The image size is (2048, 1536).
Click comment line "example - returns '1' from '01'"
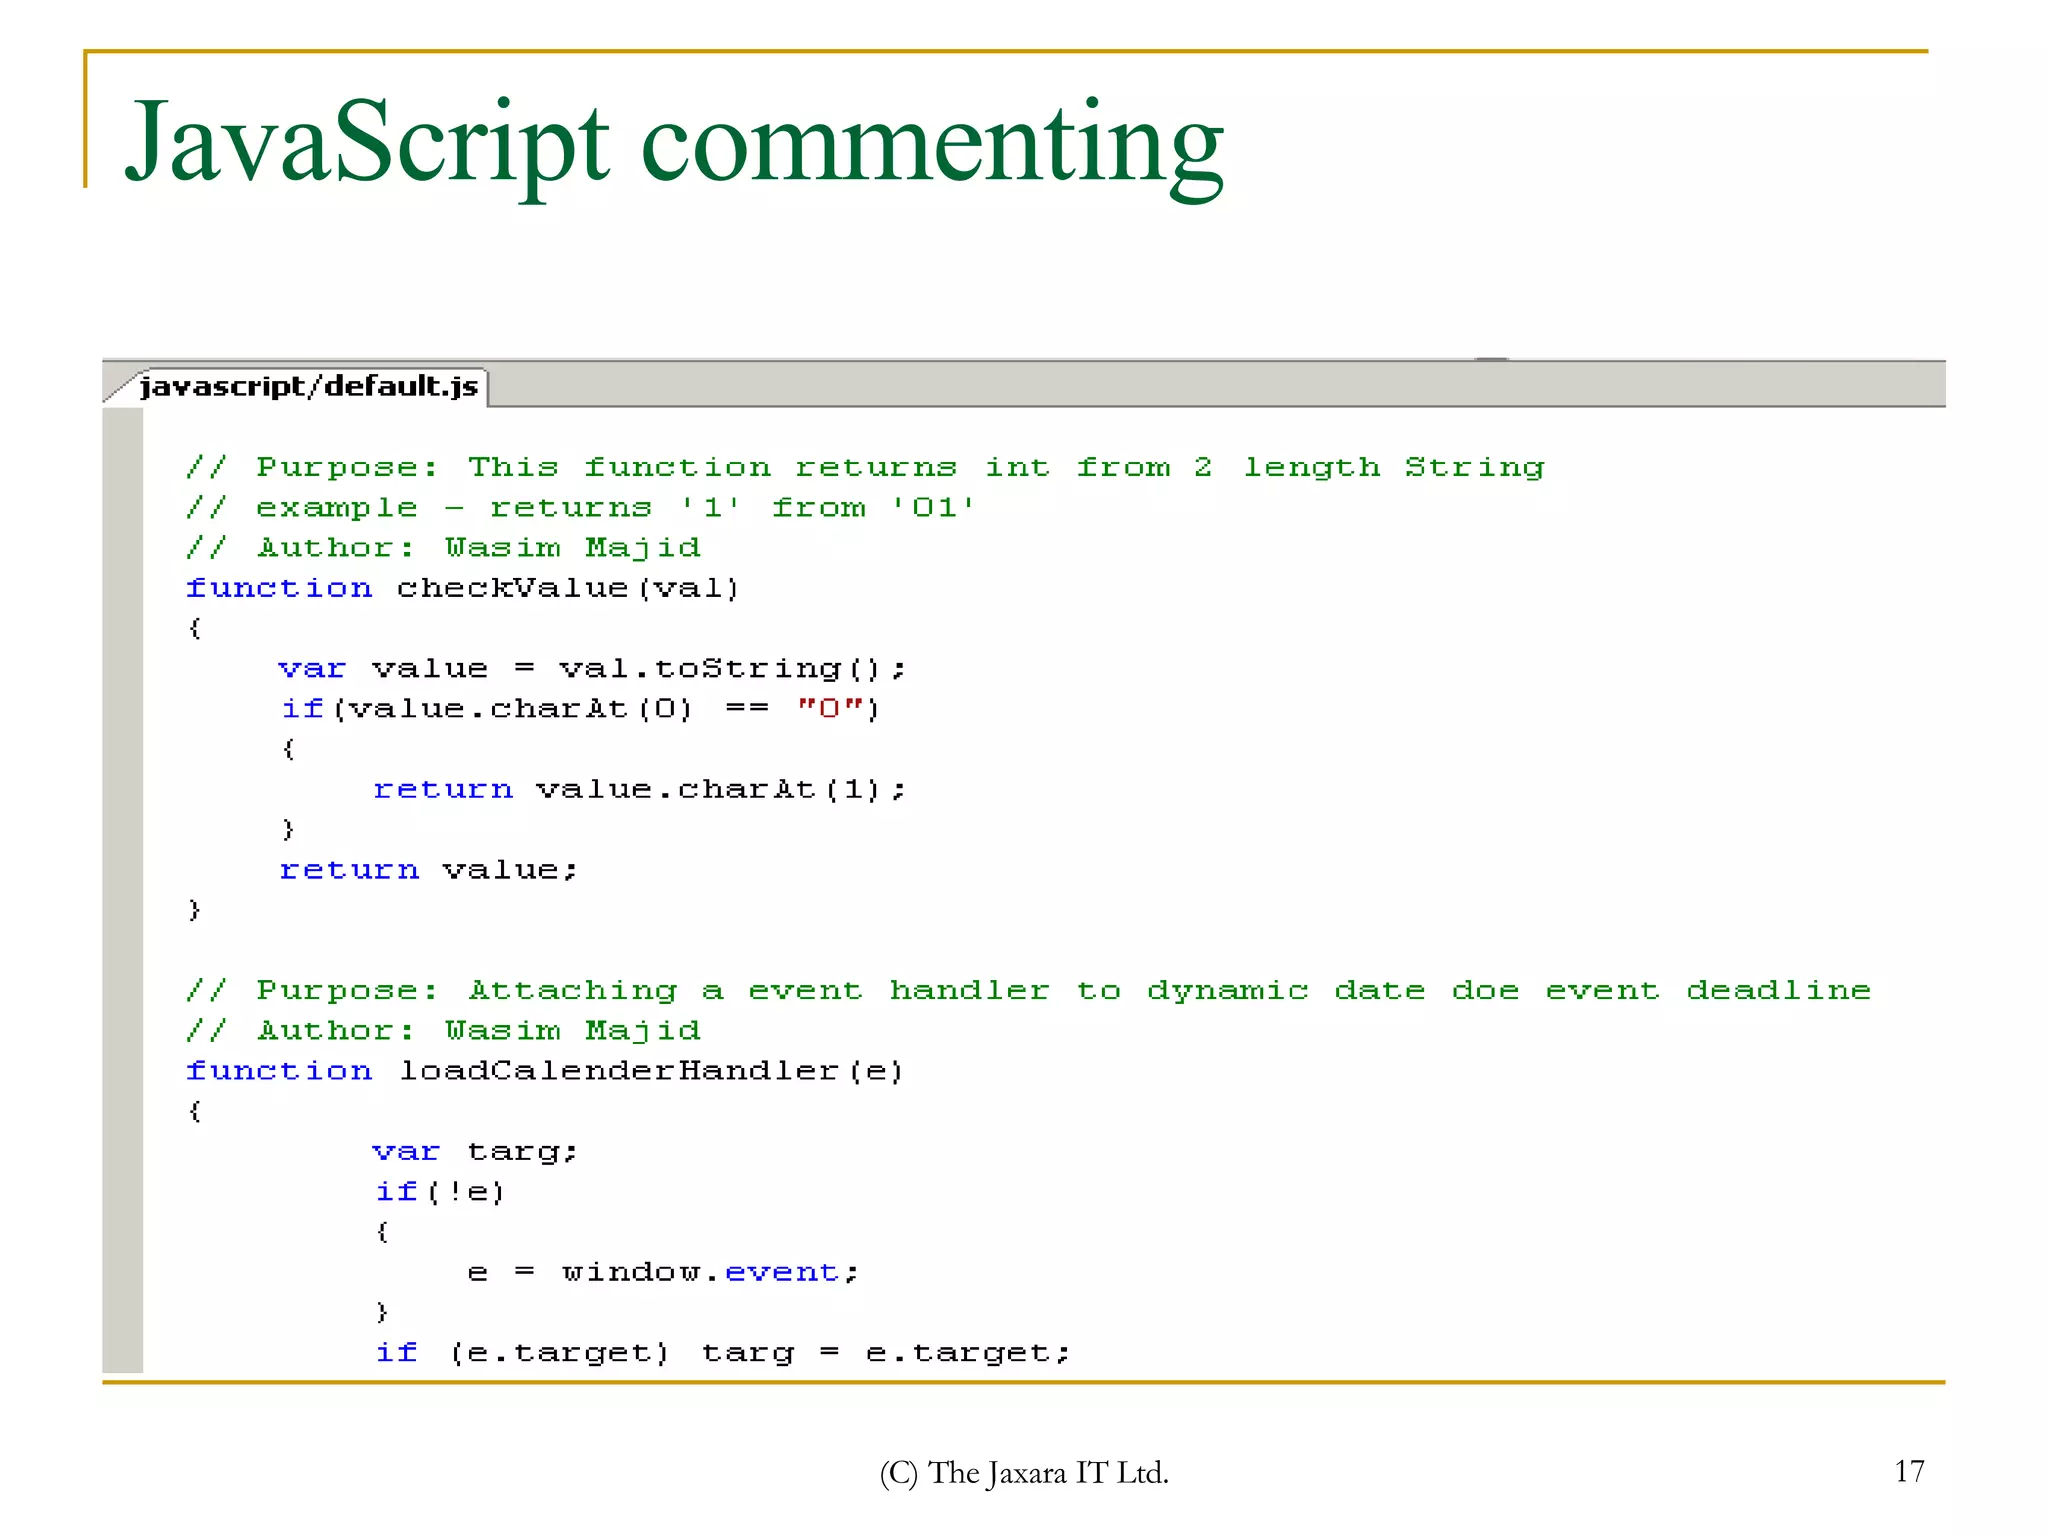pos(580,508)
